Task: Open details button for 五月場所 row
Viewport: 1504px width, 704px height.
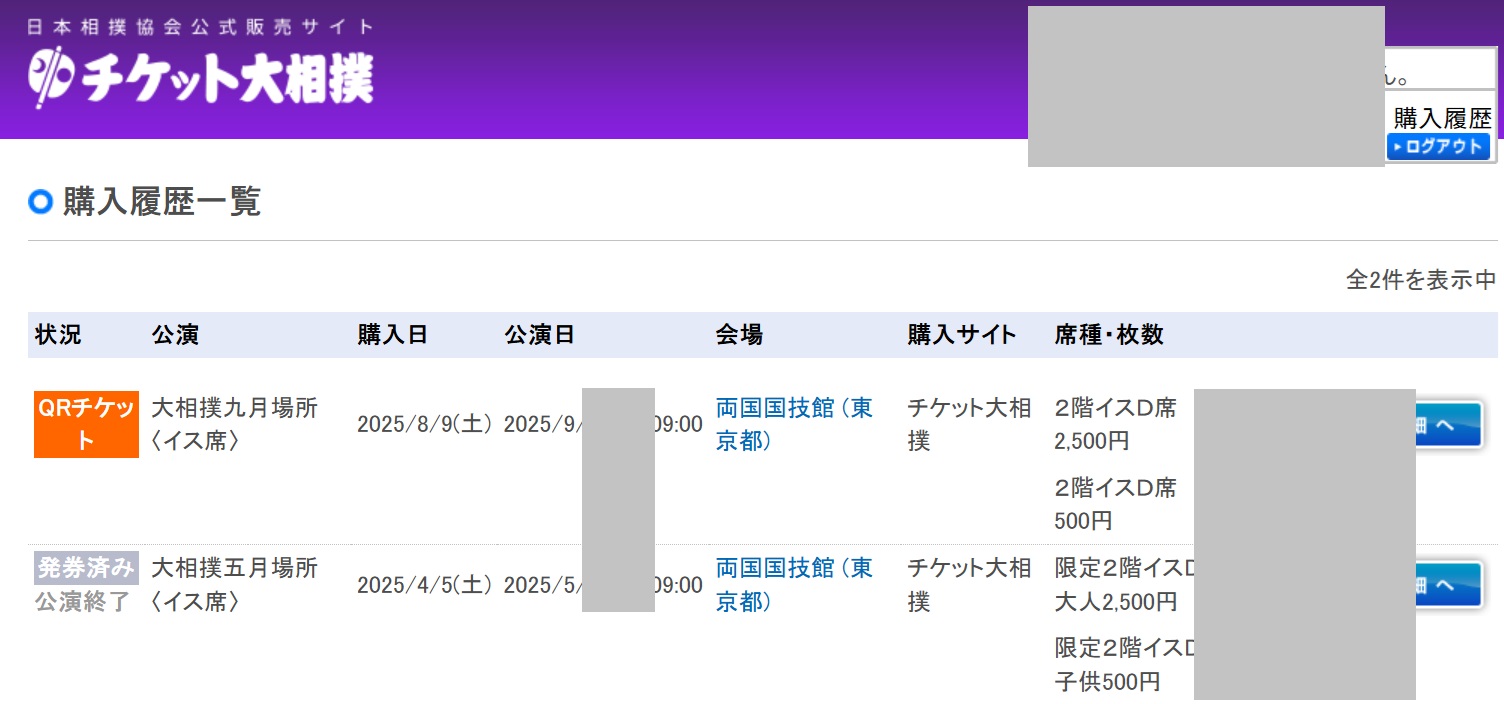Action: tap(1448, 585)
